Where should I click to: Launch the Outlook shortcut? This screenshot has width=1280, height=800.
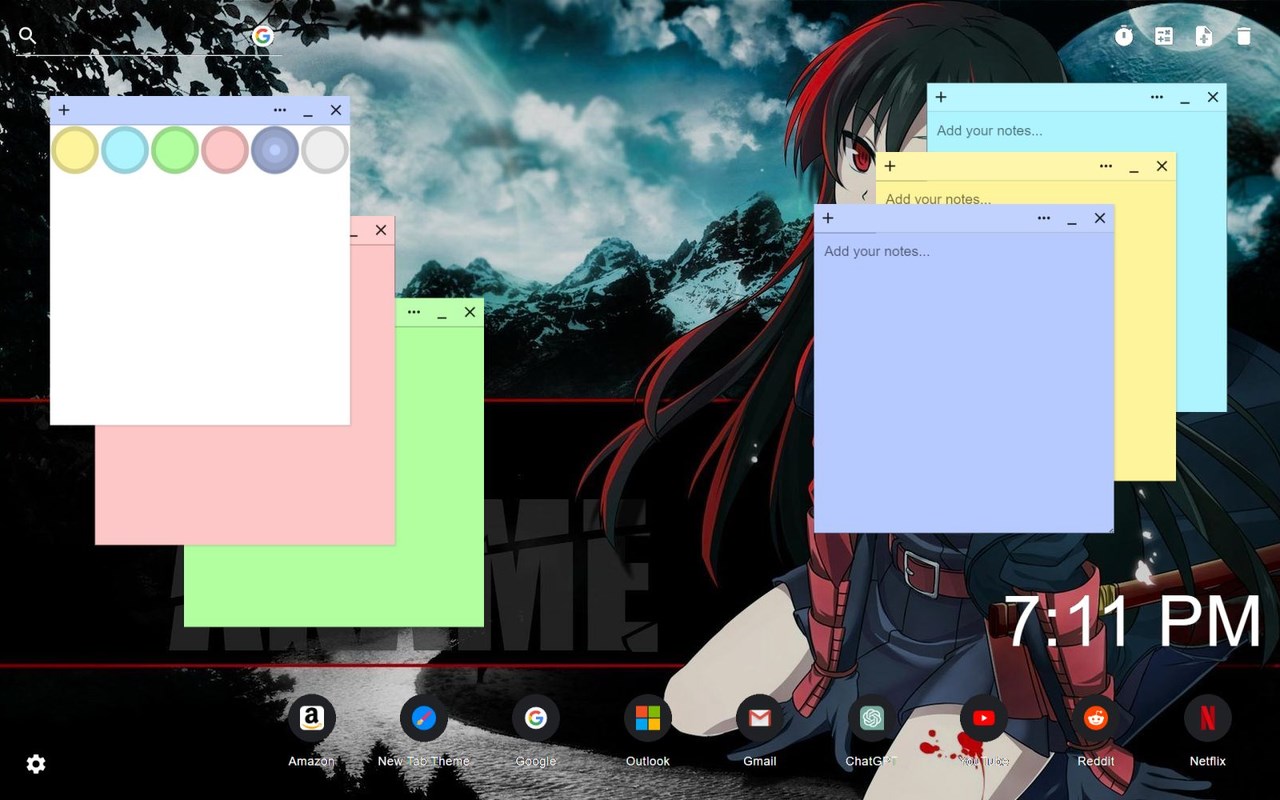648,718
